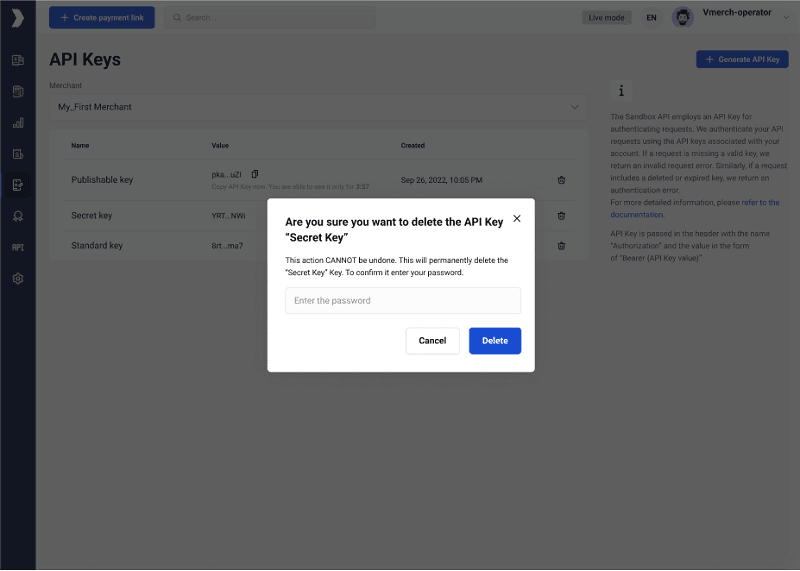Focus the Search field in top bar
The image size is (800, 571).
click(270, 18)
